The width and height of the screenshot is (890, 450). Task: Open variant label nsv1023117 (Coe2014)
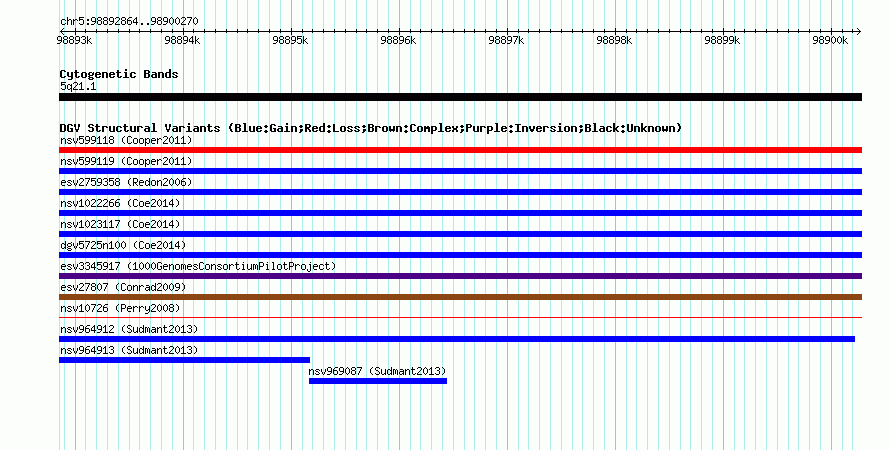(120, 224)
